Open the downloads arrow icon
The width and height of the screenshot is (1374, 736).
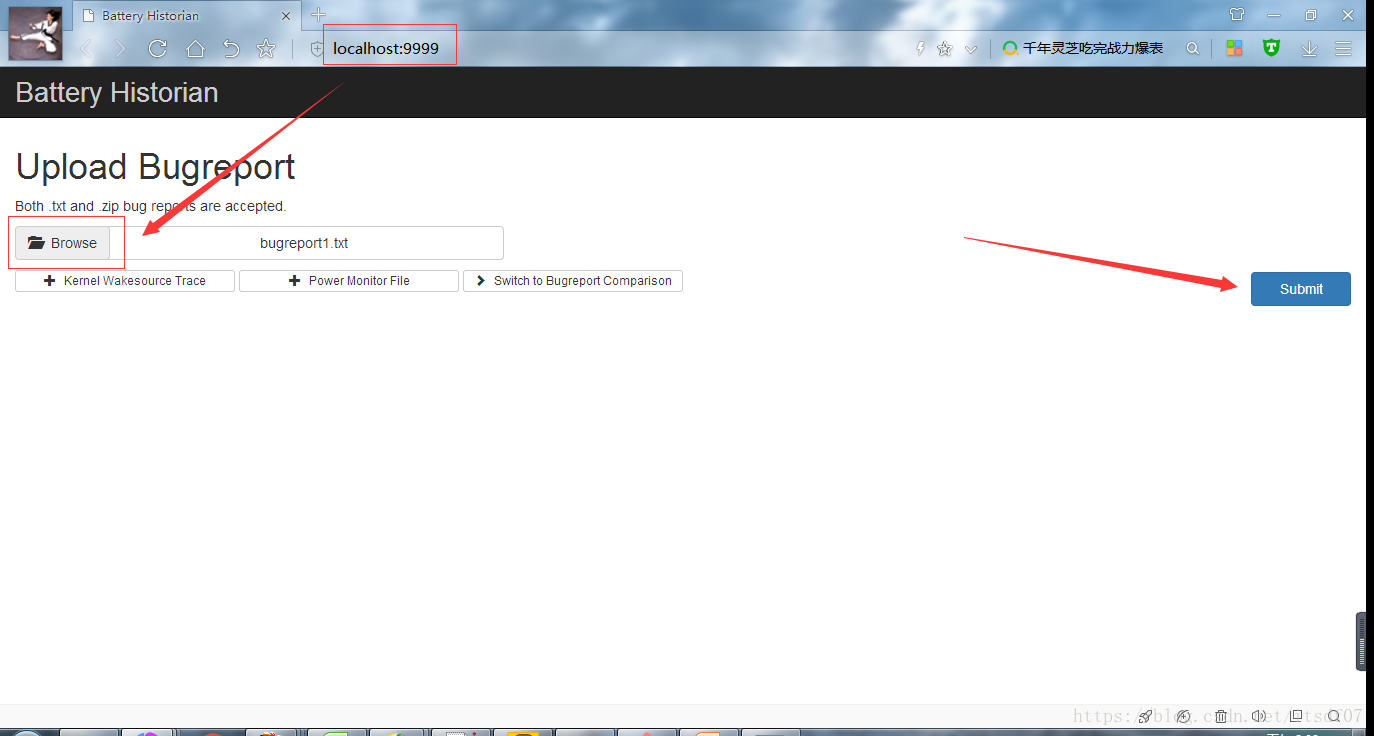click(x=1309, y=48)
